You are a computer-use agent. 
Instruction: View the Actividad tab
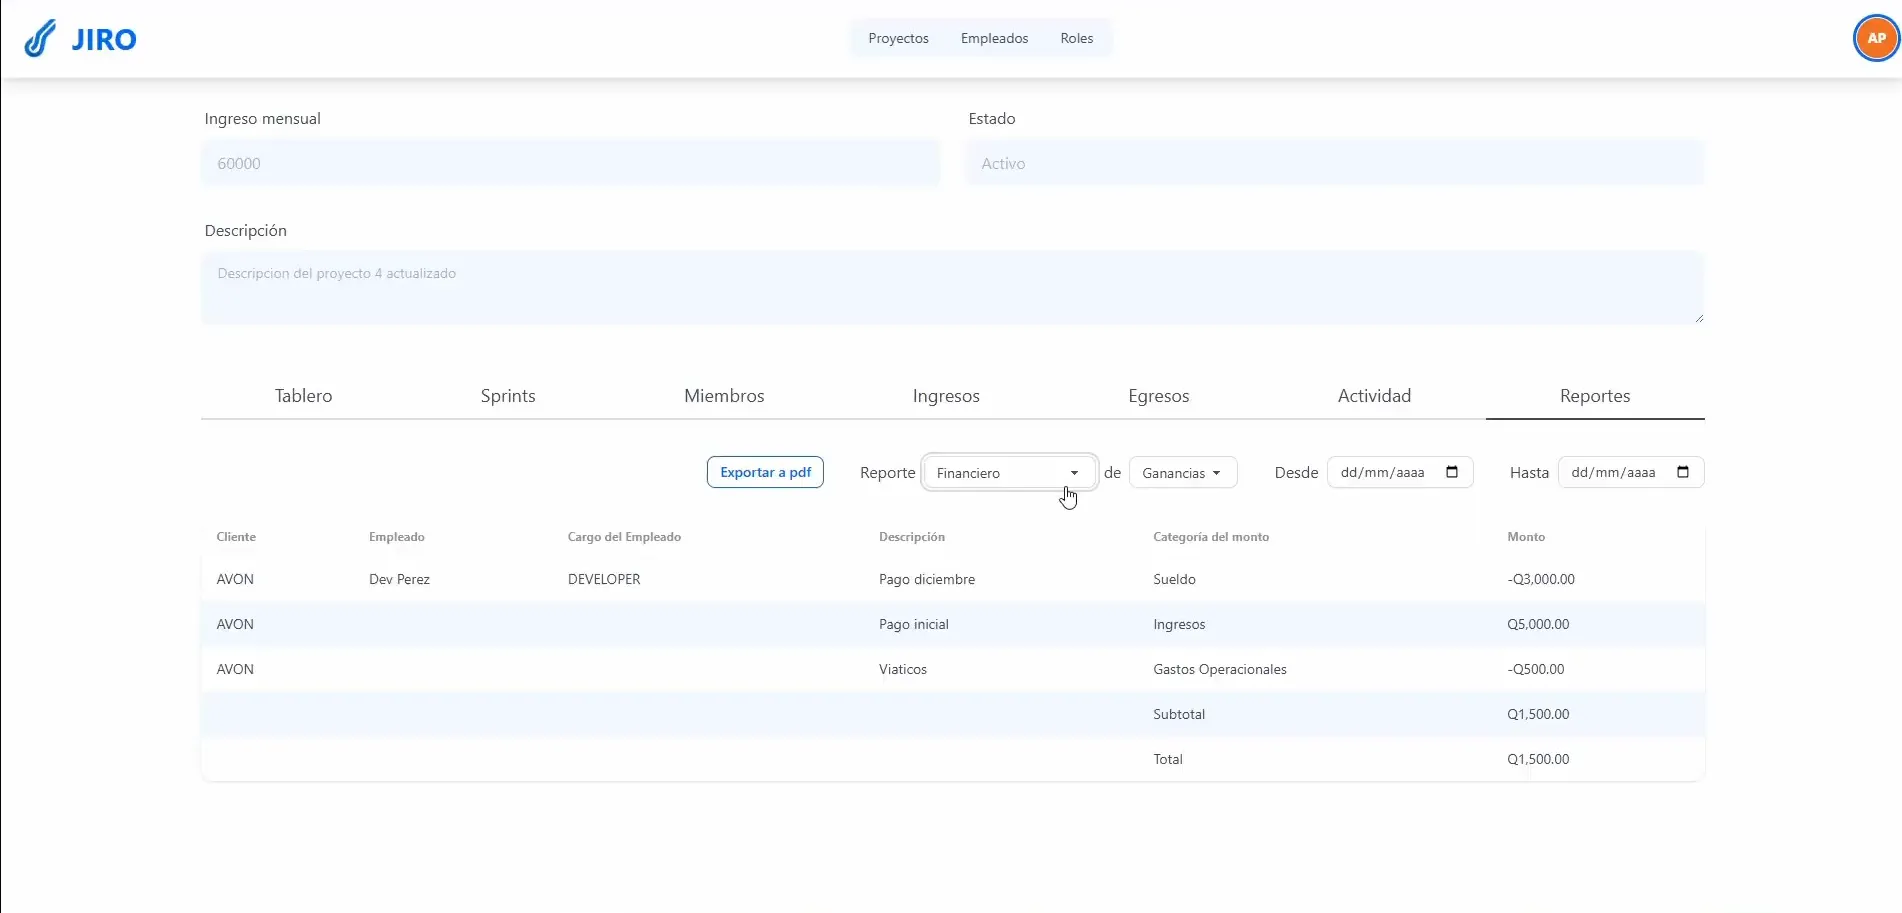point(1374,396)
